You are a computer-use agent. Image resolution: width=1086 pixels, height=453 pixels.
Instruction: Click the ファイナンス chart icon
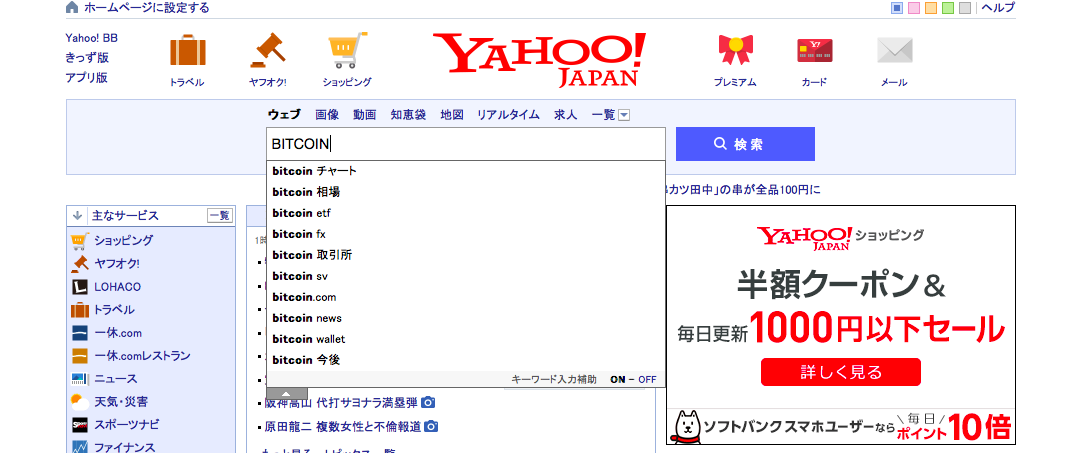(x=80, y=447)
